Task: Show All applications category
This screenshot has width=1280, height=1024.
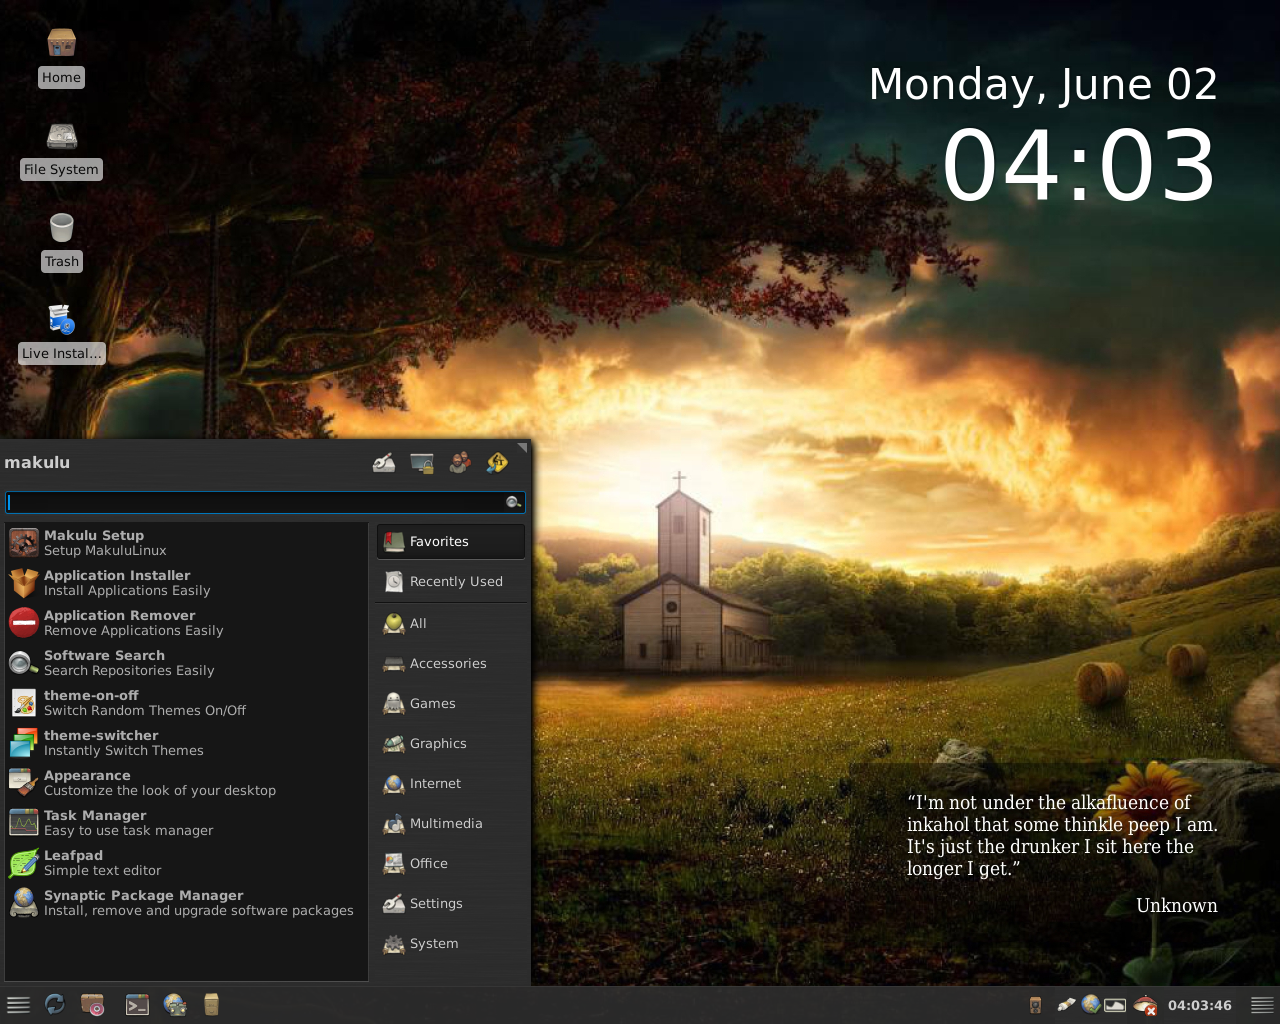Action: [x=451, y=623]
